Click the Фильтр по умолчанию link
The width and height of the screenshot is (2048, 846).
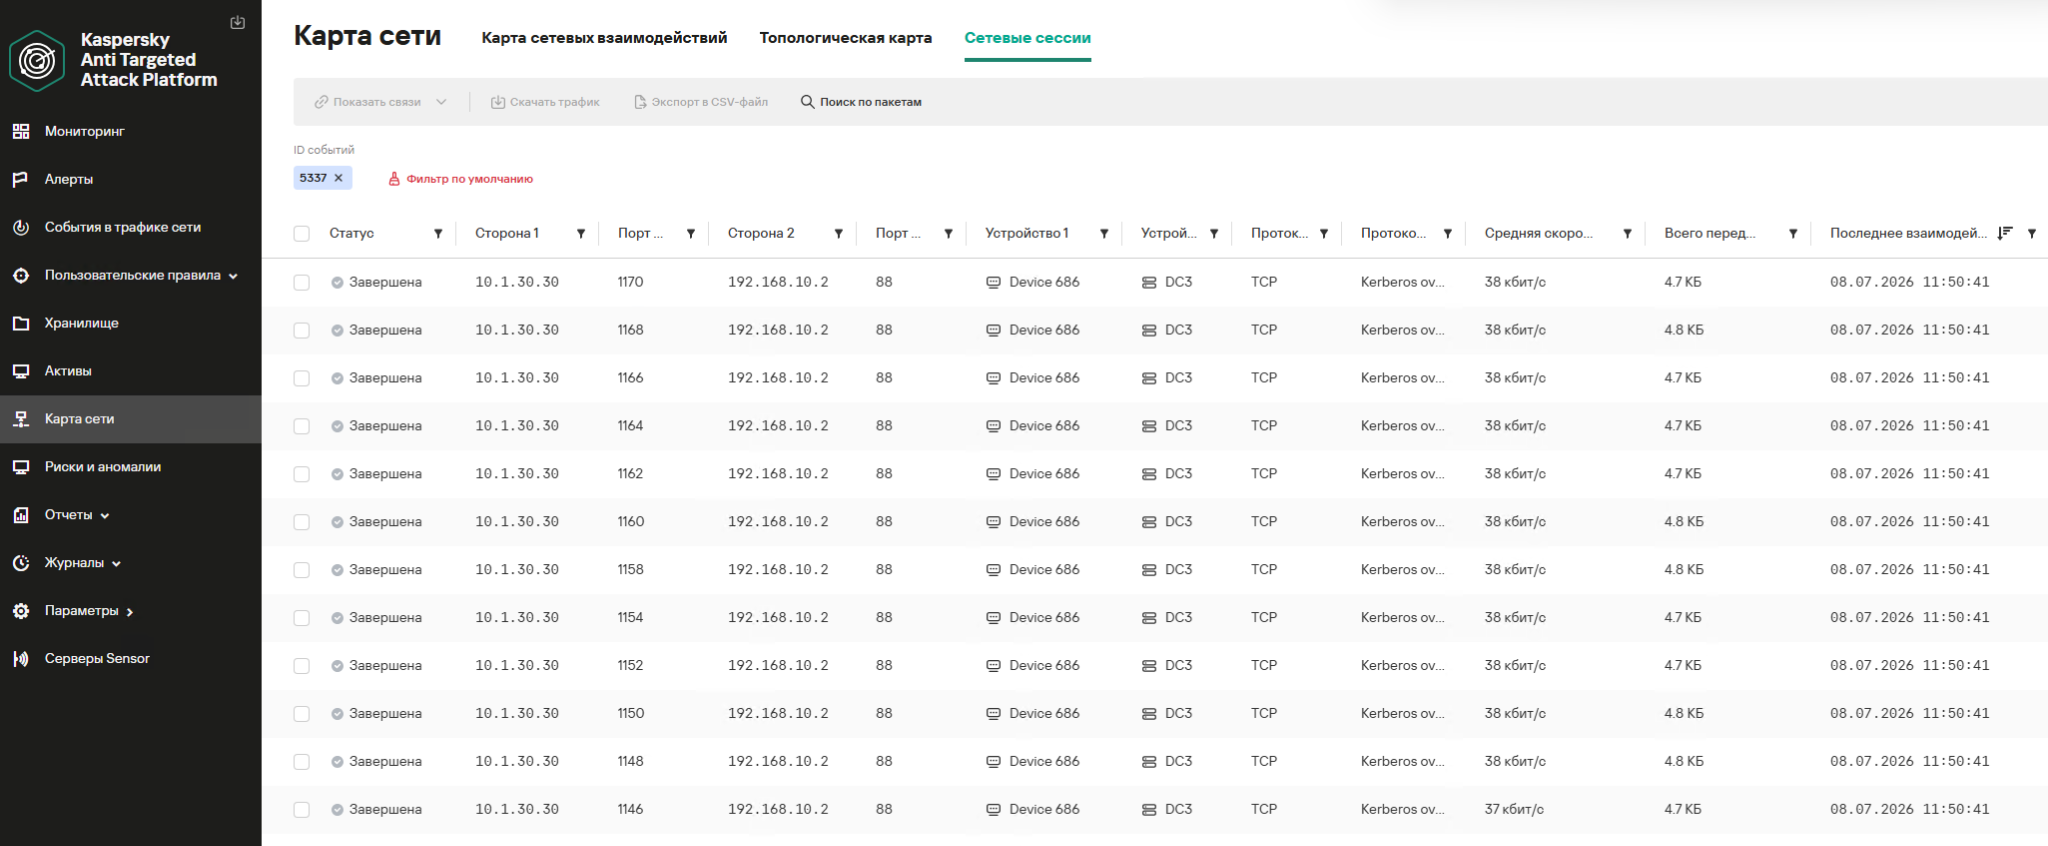460,179
